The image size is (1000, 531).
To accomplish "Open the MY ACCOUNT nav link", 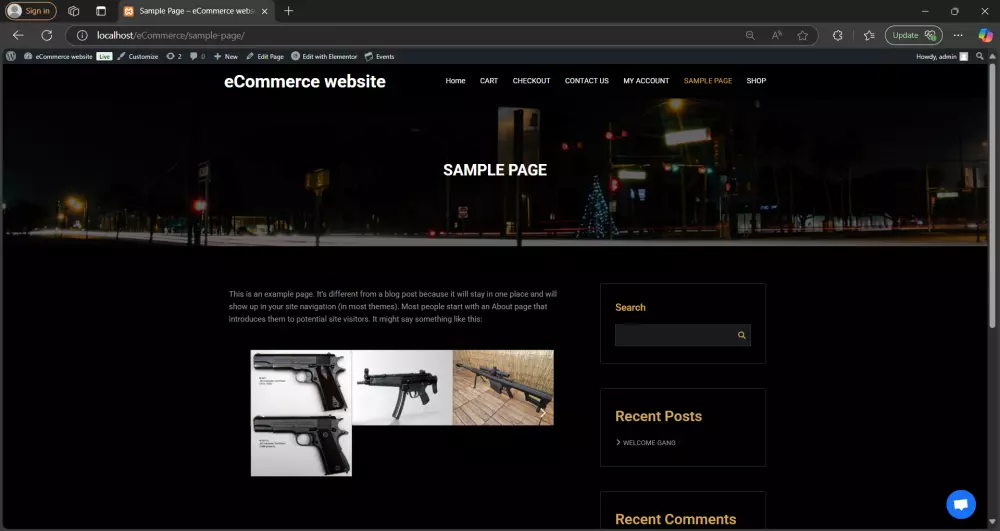I will 646,81.
